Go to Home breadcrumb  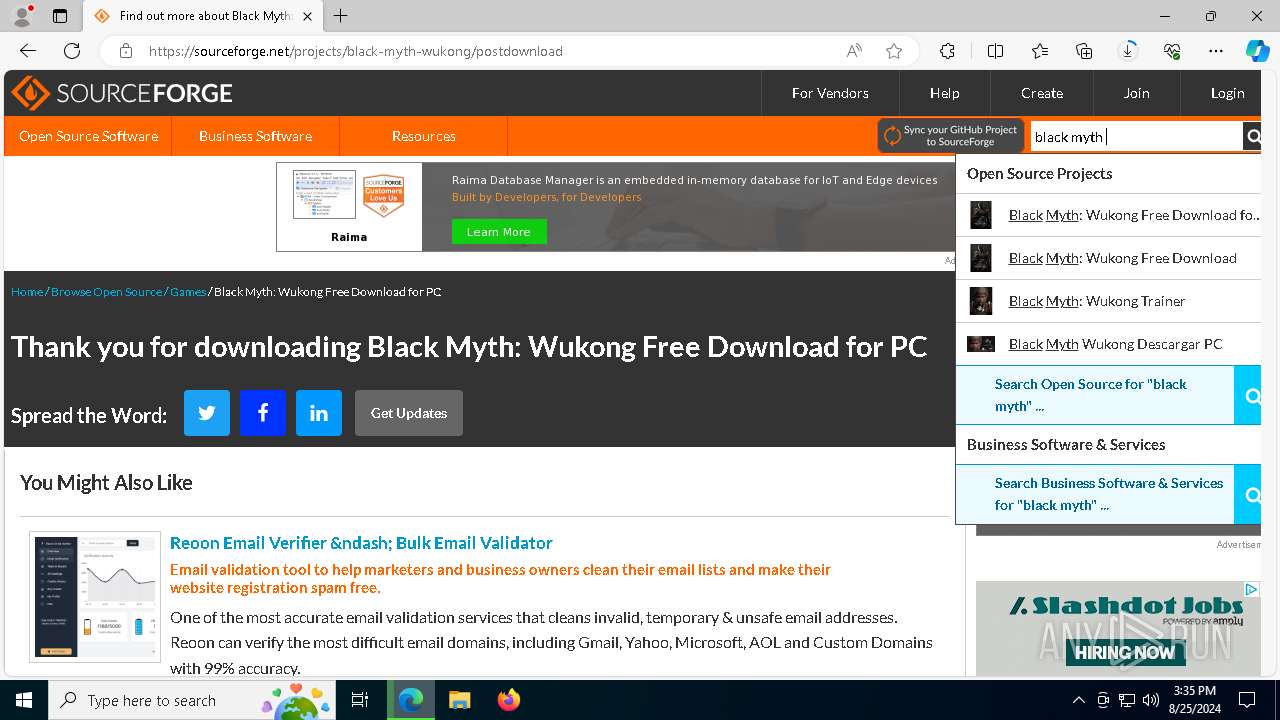(27, 292)
